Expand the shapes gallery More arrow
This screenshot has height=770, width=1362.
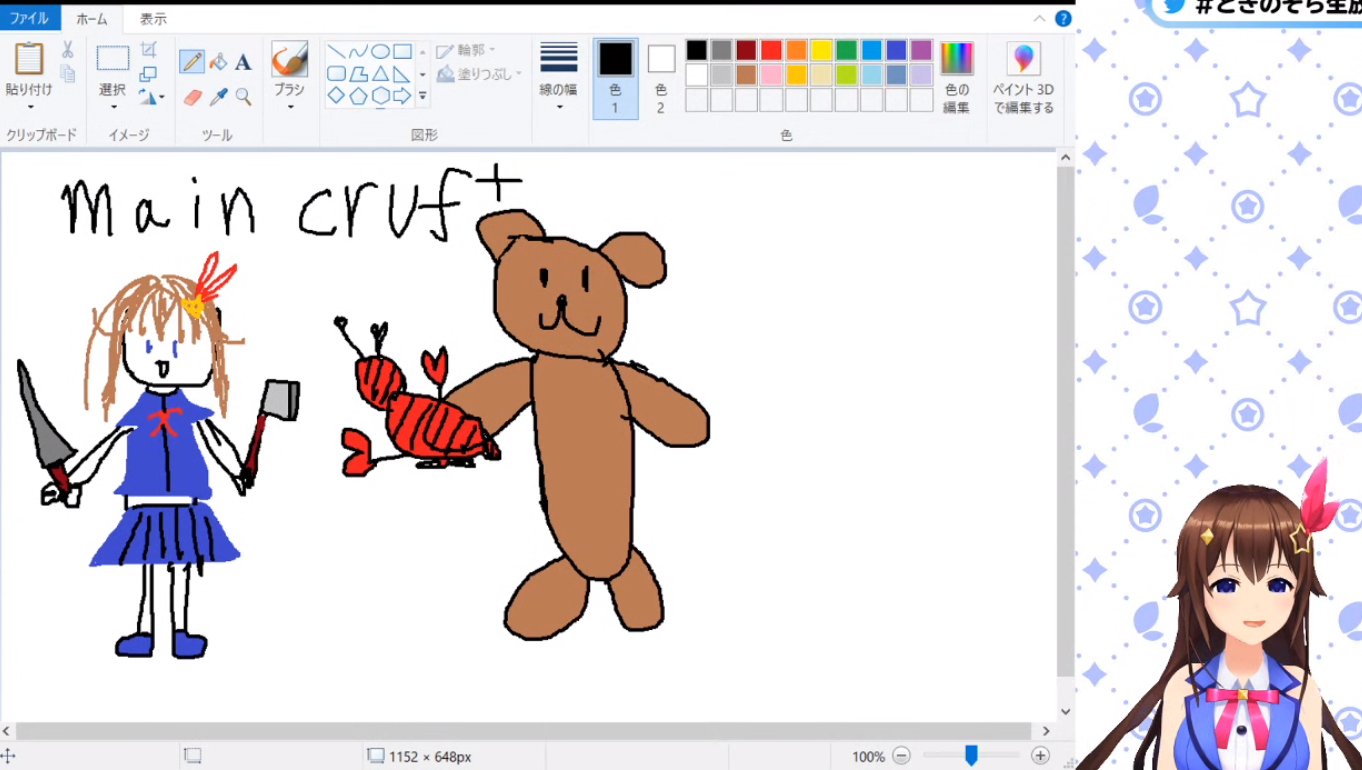coord(422,96)
